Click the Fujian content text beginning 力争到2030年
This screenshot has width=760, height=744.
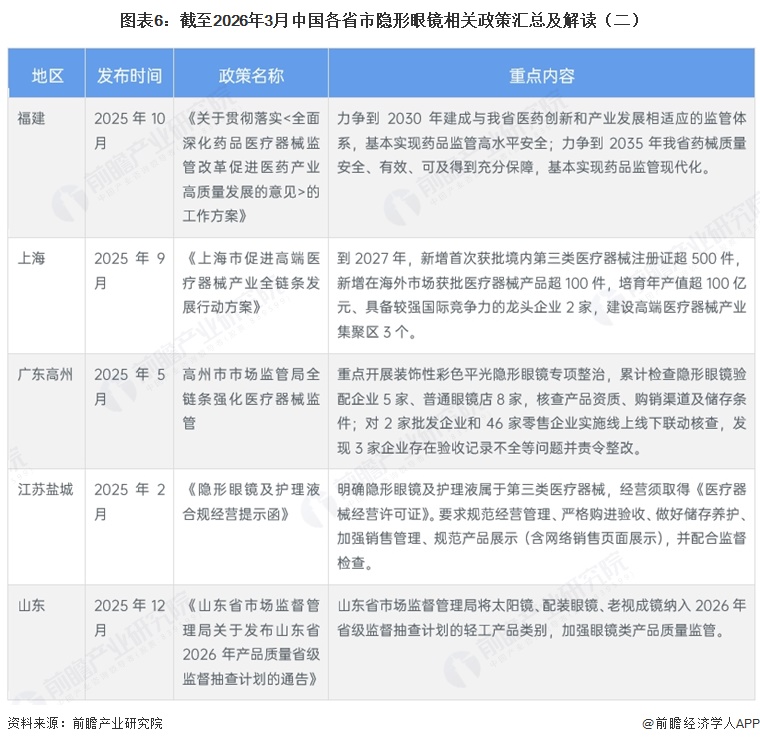(542, 143)
